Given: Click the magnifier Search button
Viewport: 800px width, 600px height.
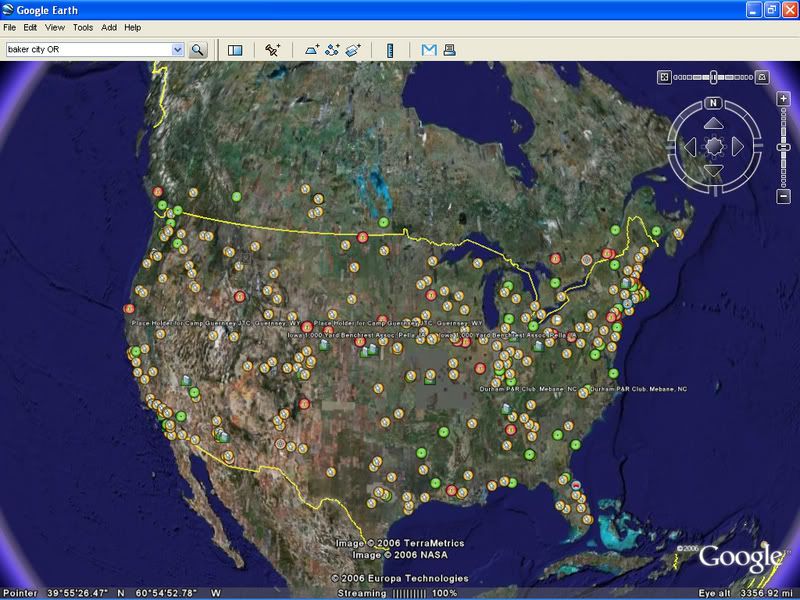Looking at the screenshot, I should pos(197,49).
